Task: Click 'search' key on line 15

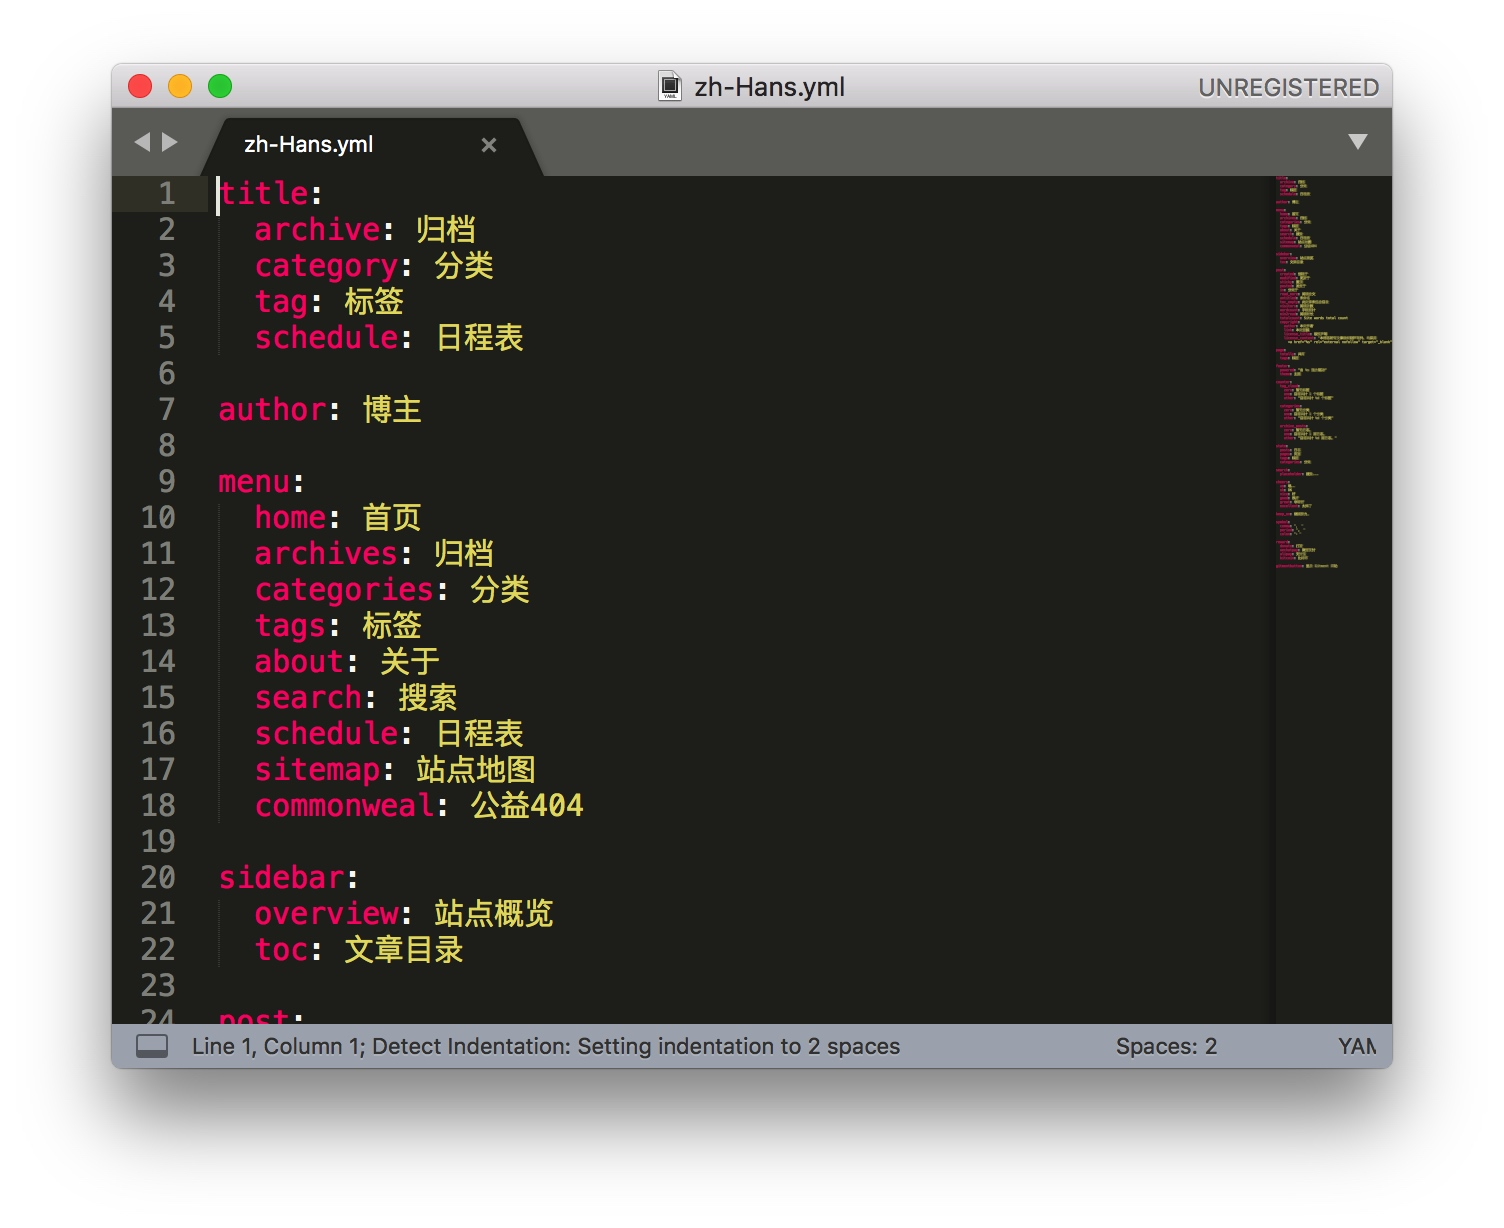Action: click(x=308, y=697)
